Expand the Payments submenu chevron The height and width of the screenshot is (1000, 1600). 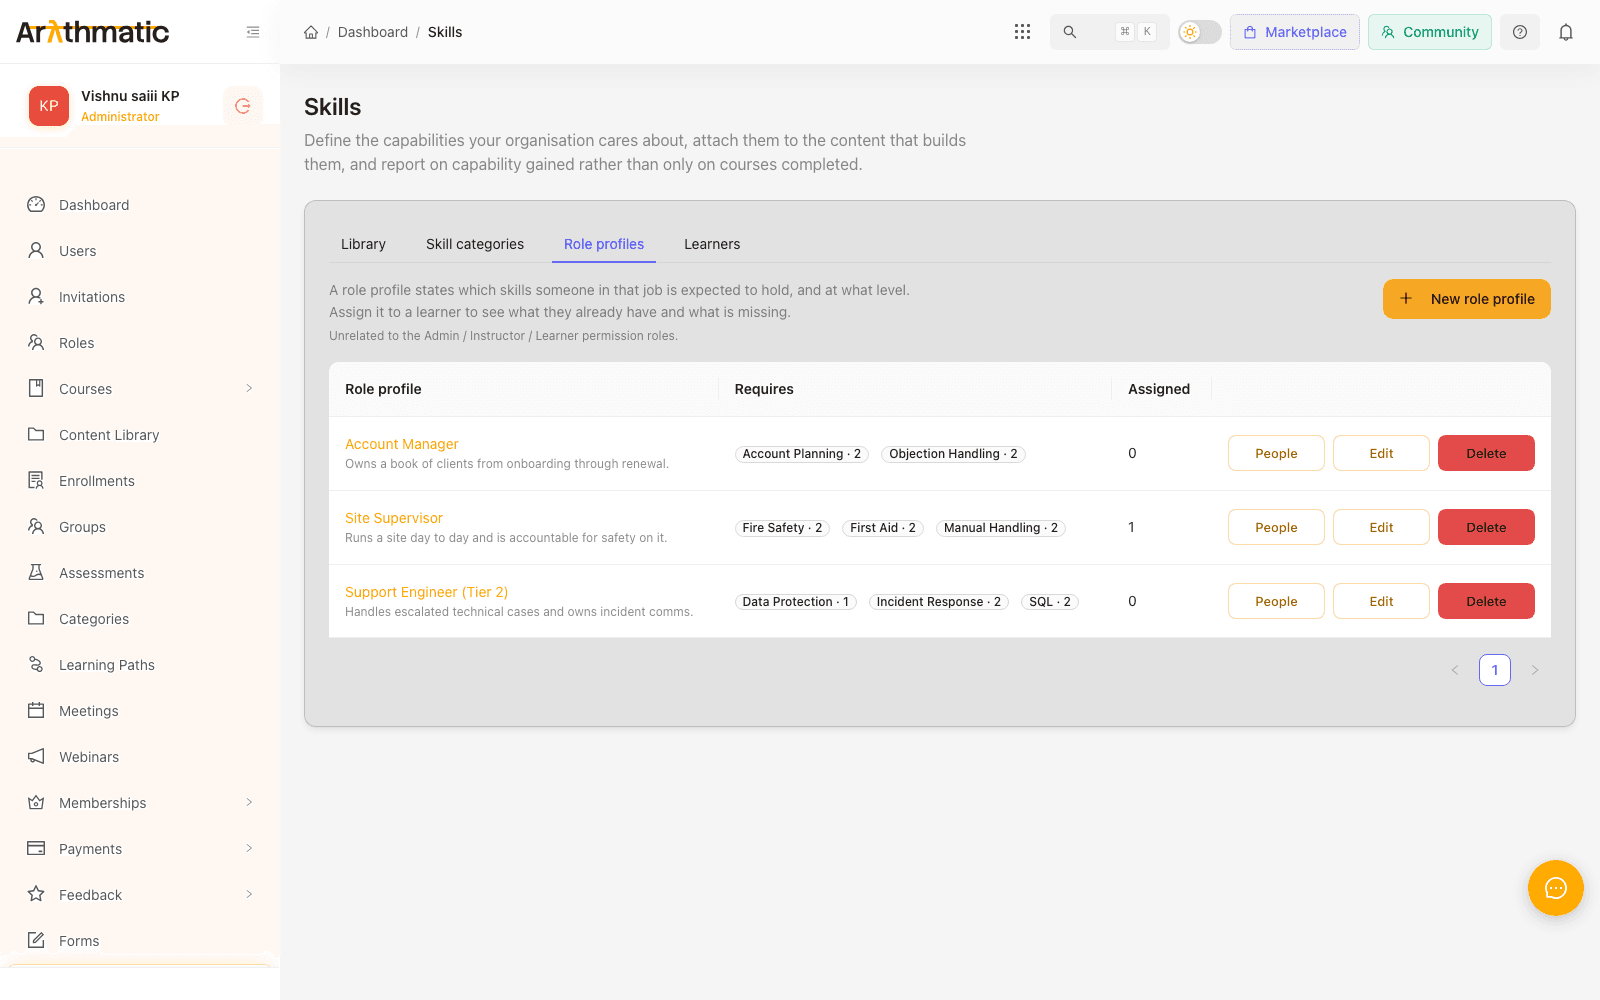click(x=249, y=849)
